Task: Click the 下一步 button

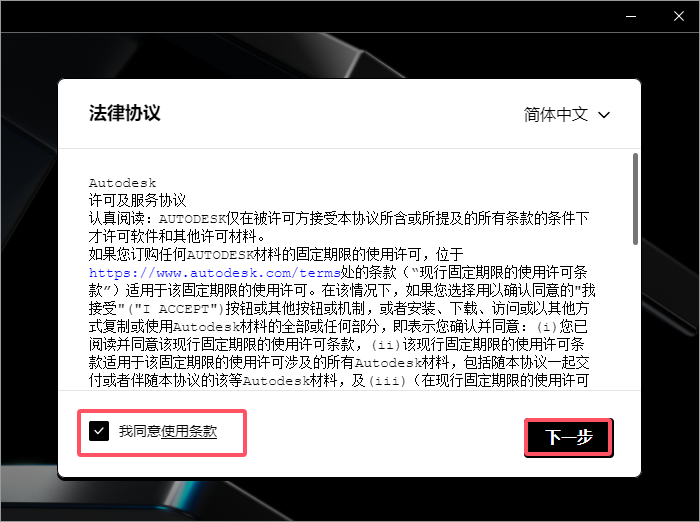Action: (568, 437)
